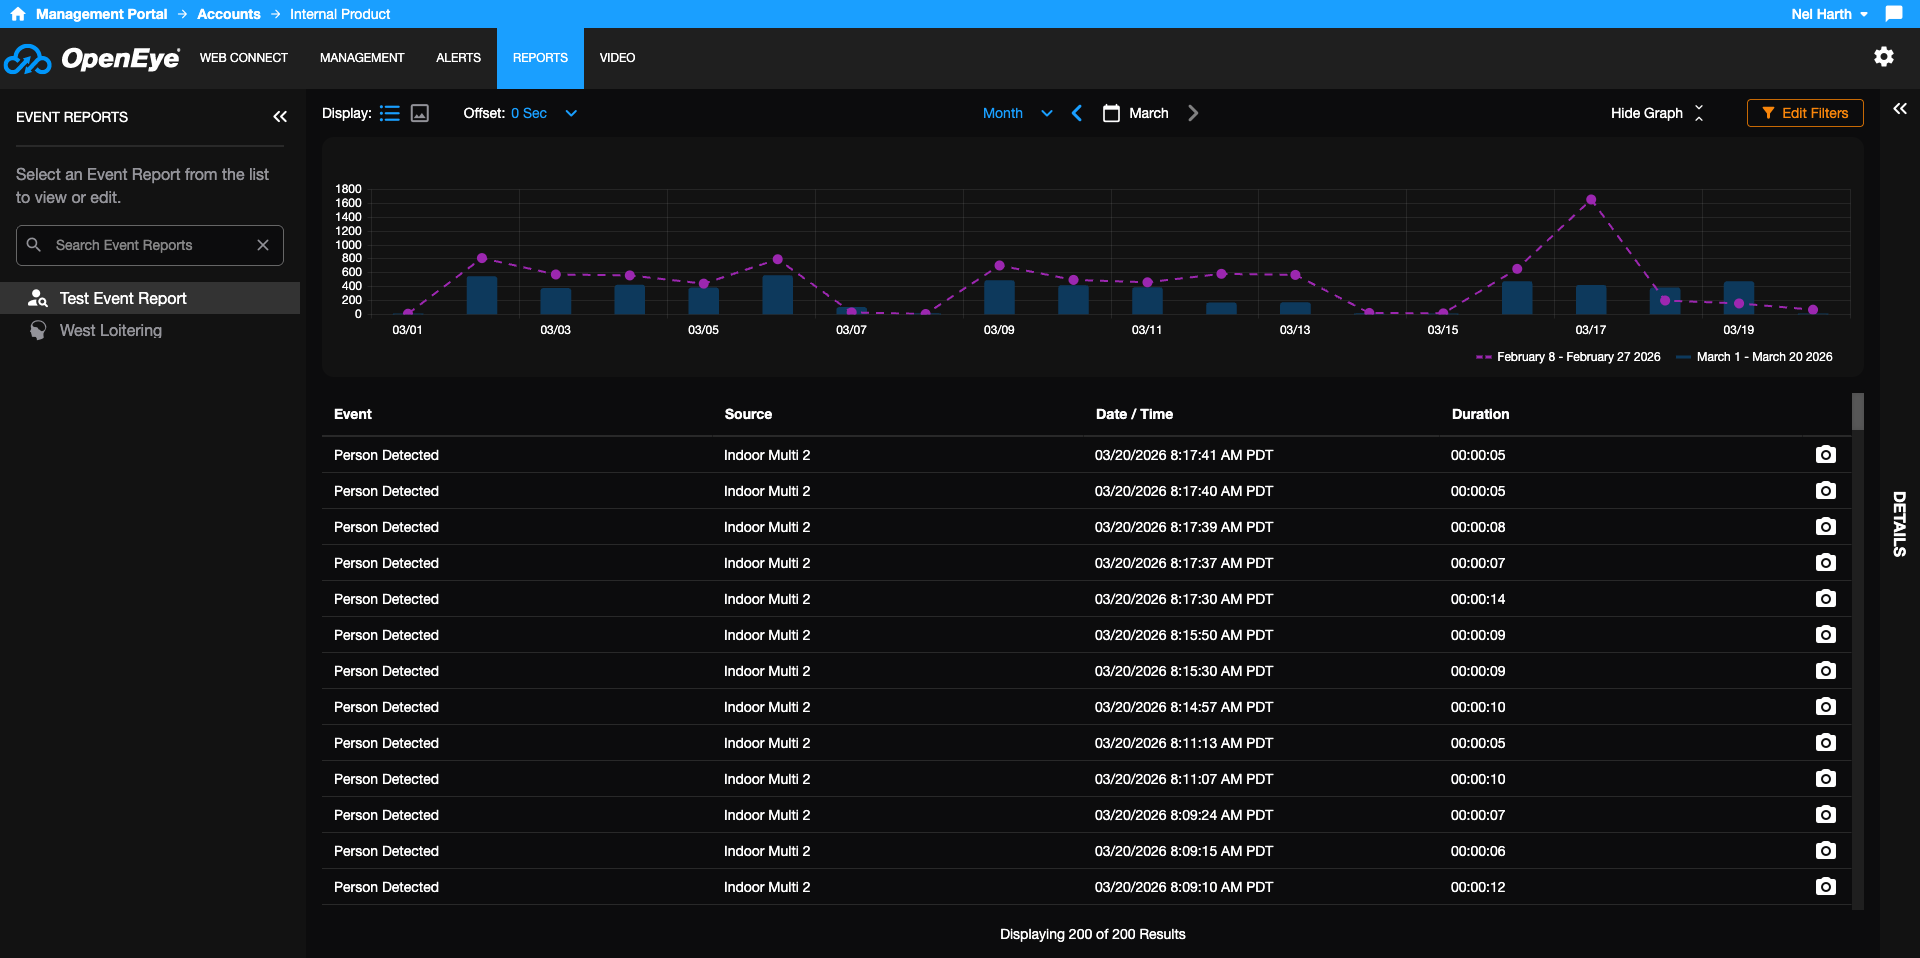
Task: Click the camera snapshot icon for the first event
Action: coord(1826,455)
